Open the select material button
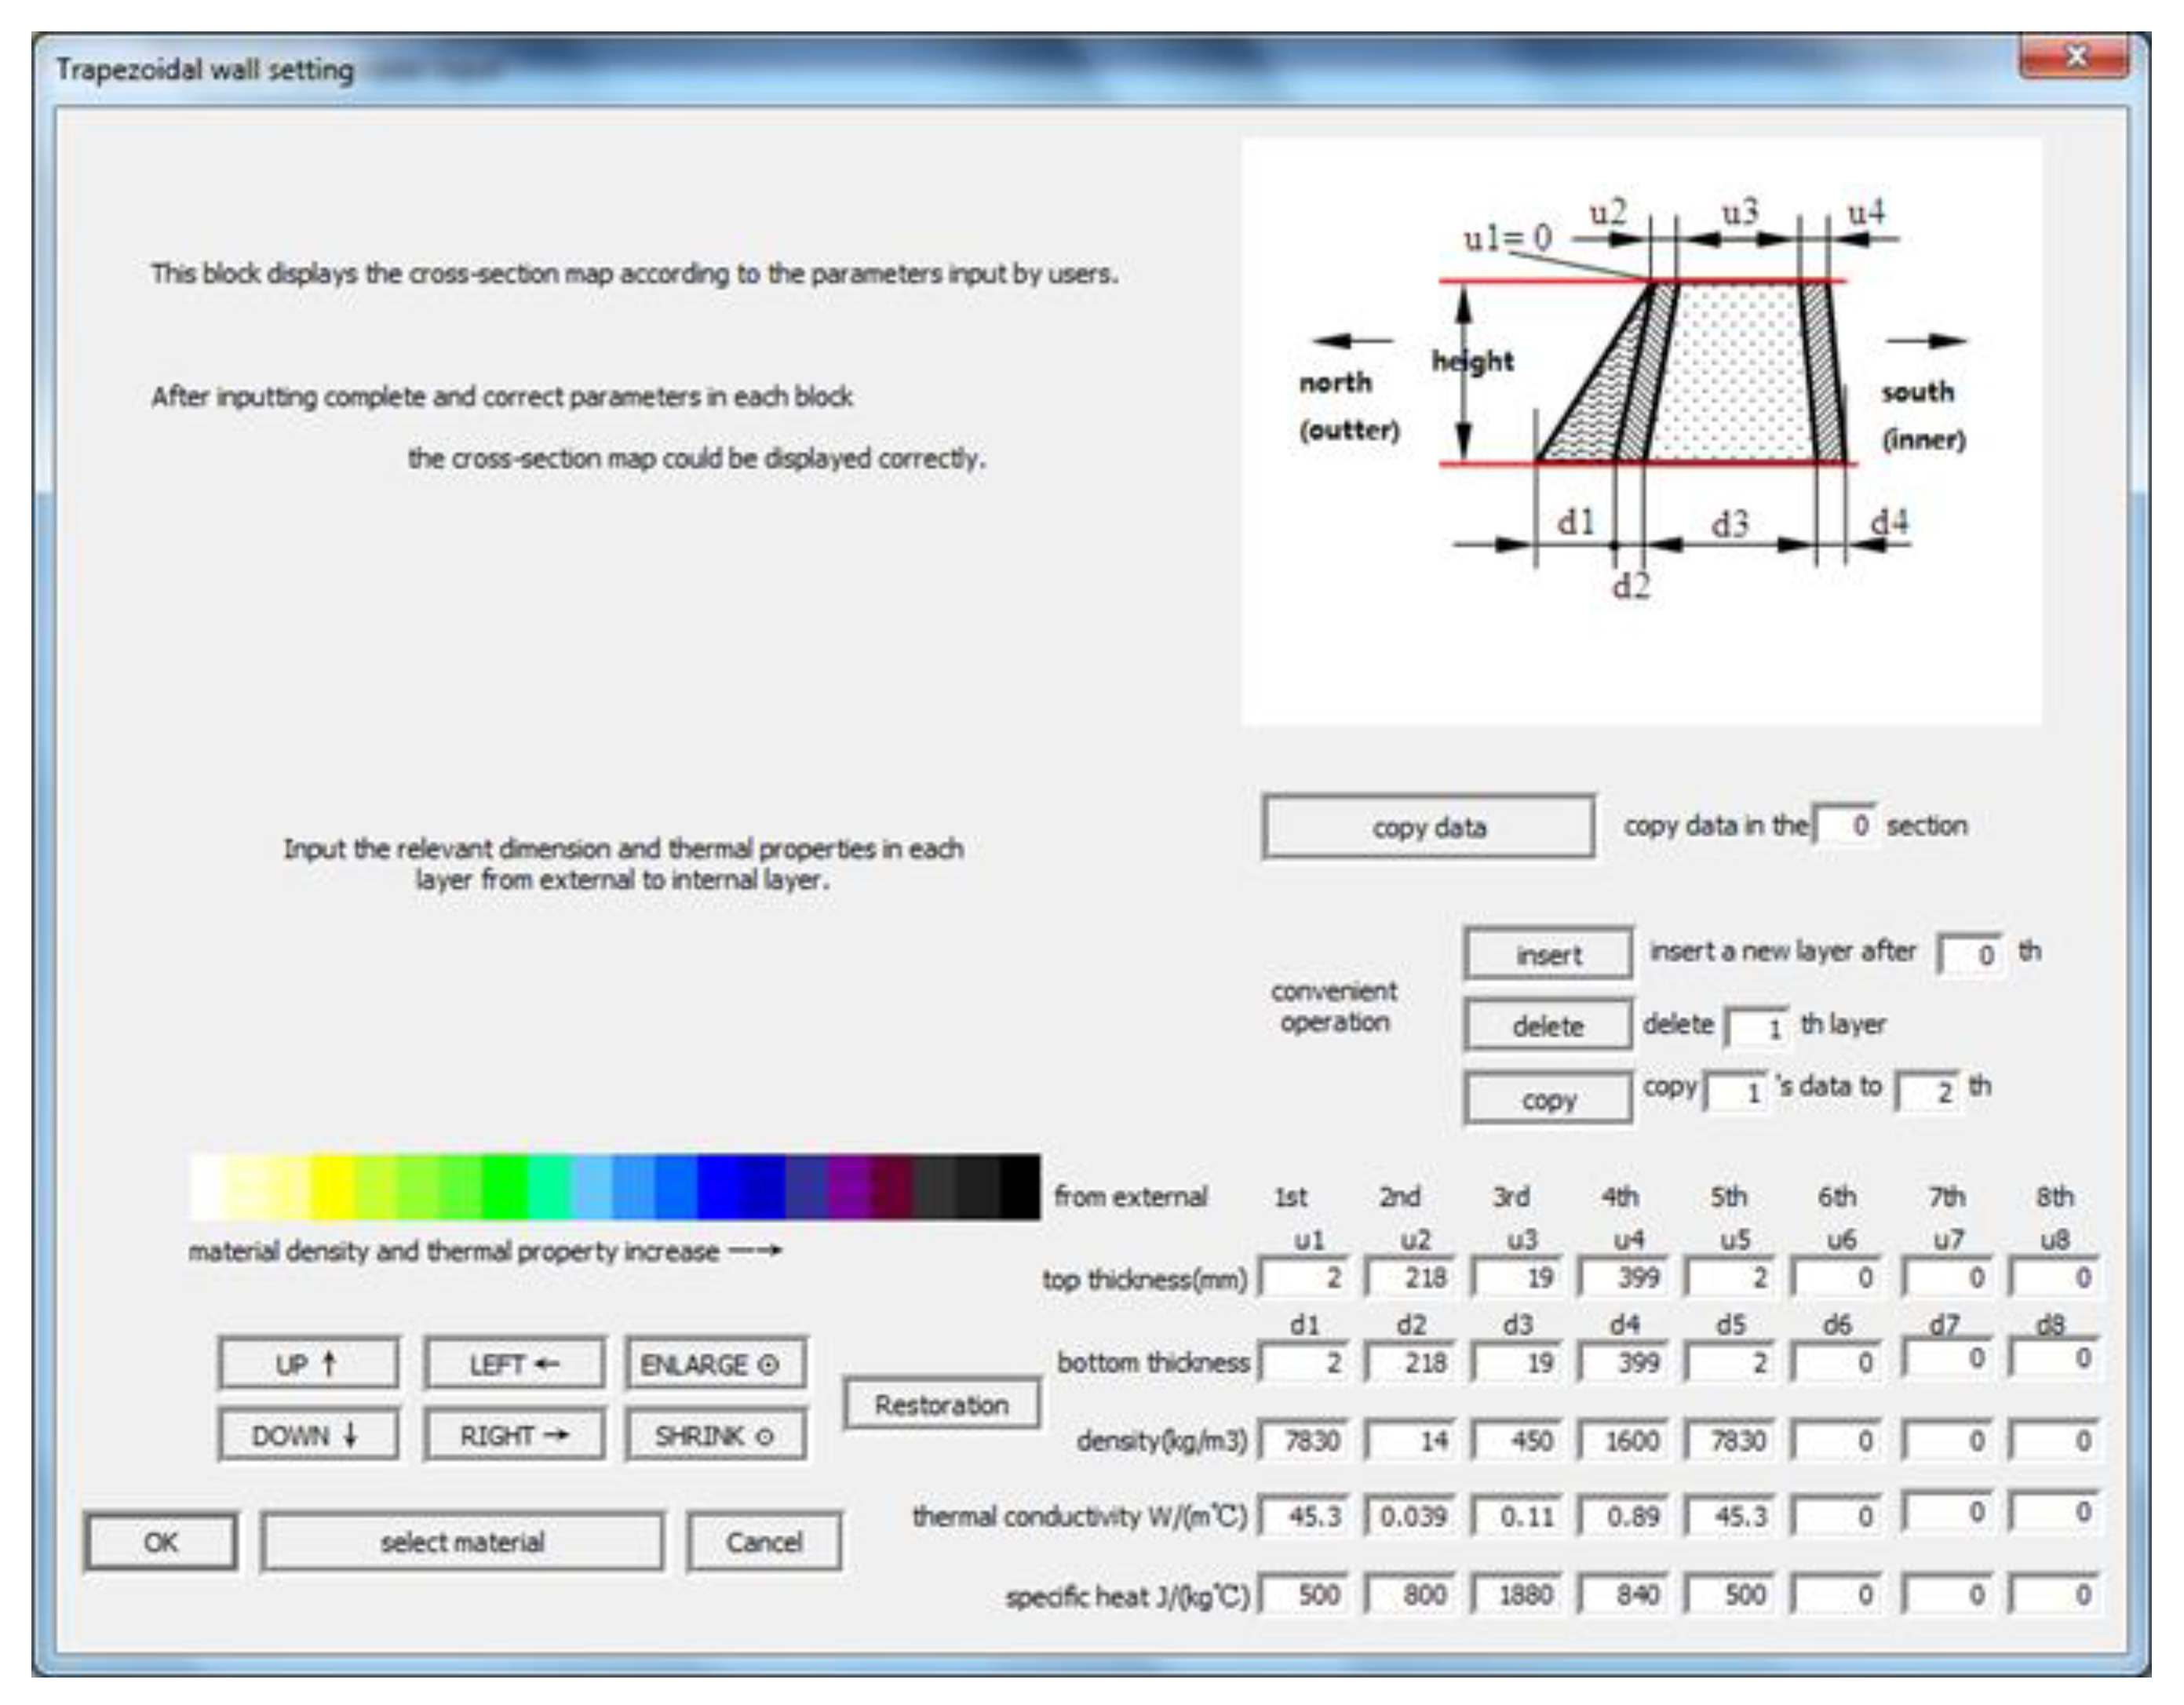The height and width of the screenshot is (1705, 2184). [462, 1542]
